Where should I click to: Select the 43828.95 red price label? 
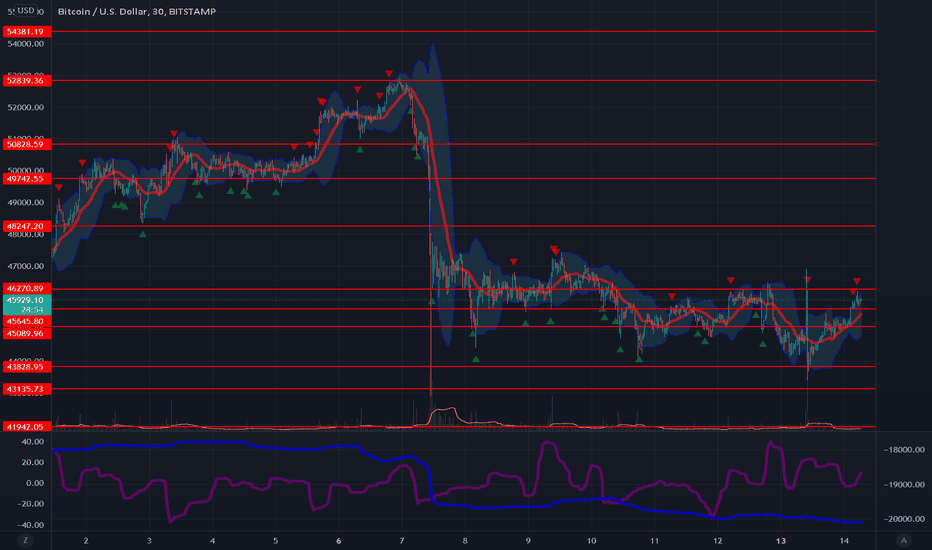click(27, 367)
